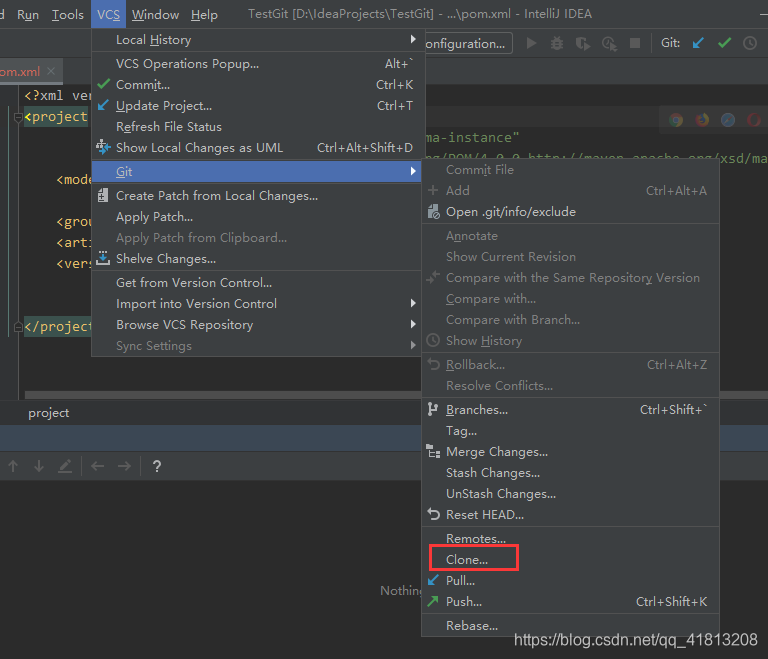Open preview in Chrome browser icon
The height and width of the screenshot is (659, 768).
point(676,120)
